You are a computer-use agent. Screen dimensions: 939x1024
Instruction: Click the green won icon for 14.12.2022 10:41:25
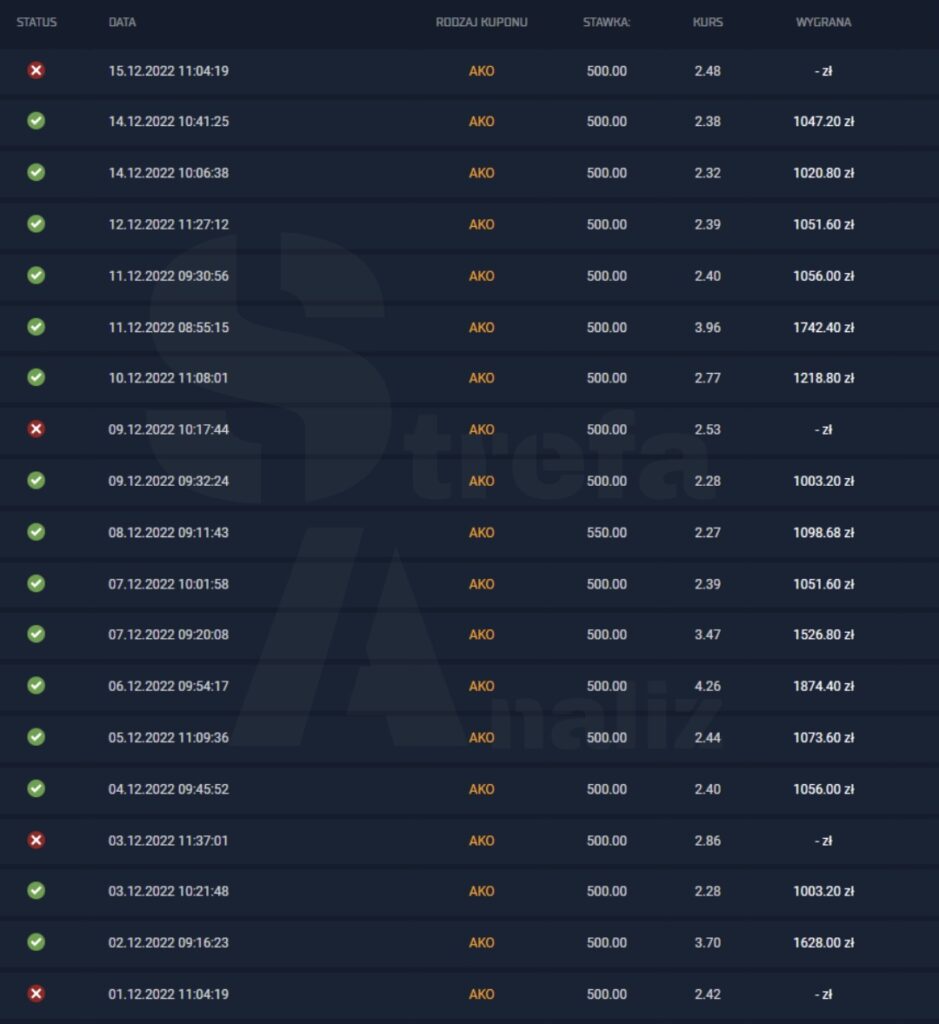point(37,121)
